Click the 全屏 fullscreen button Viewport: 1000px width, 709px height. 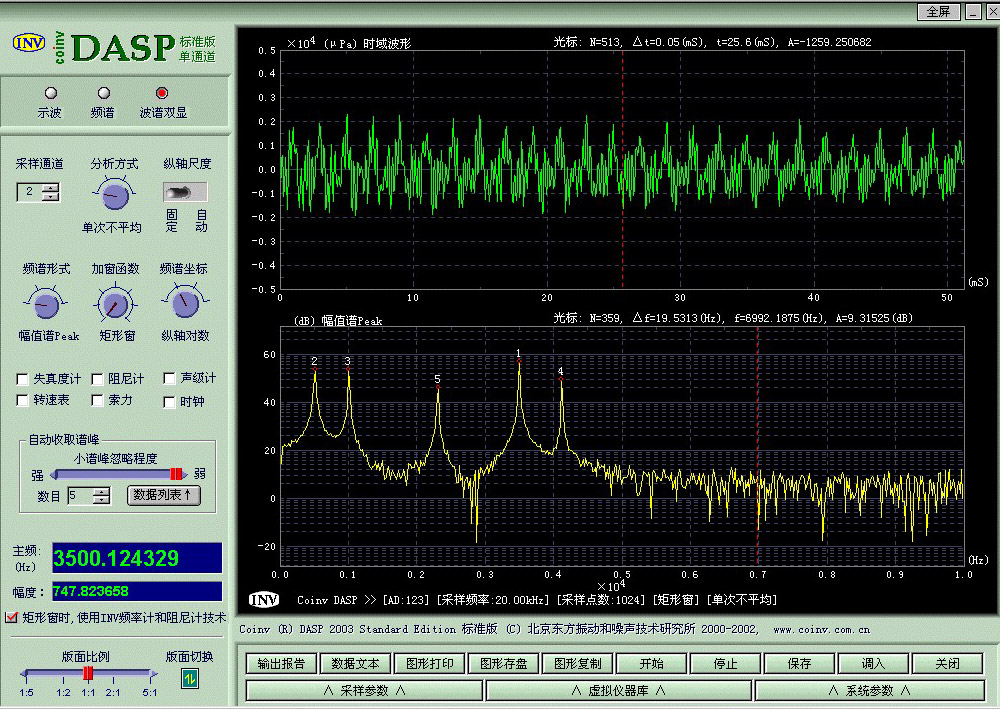point(938,11)
